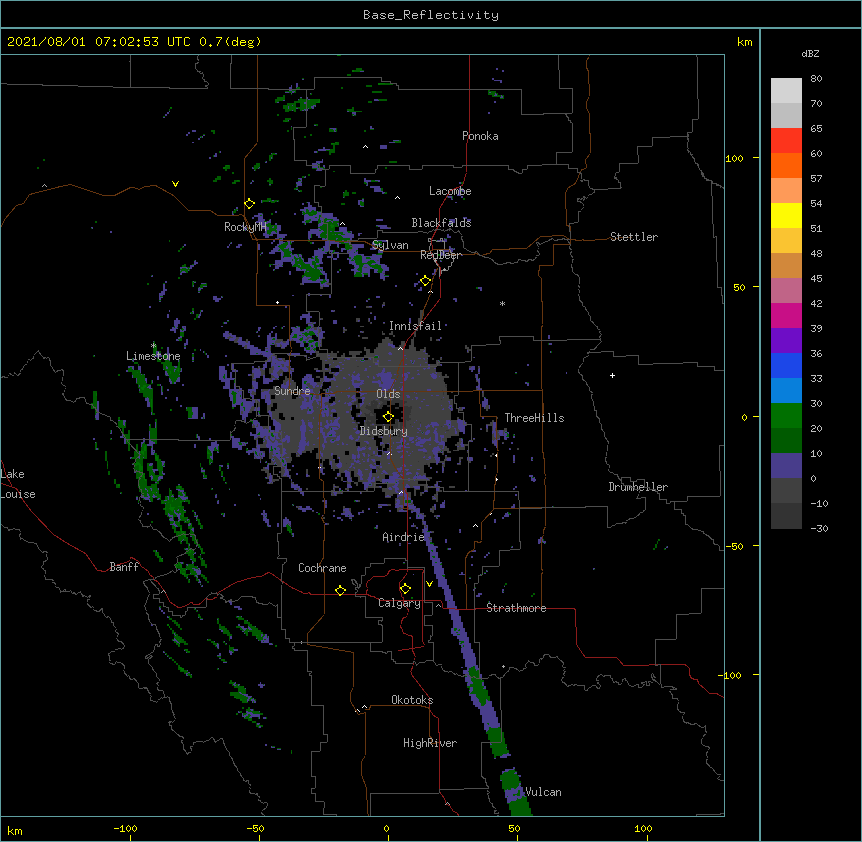Pick the bright yellow 54-51 dBZ swatch

pyautogui.click(x=786, y=215)
